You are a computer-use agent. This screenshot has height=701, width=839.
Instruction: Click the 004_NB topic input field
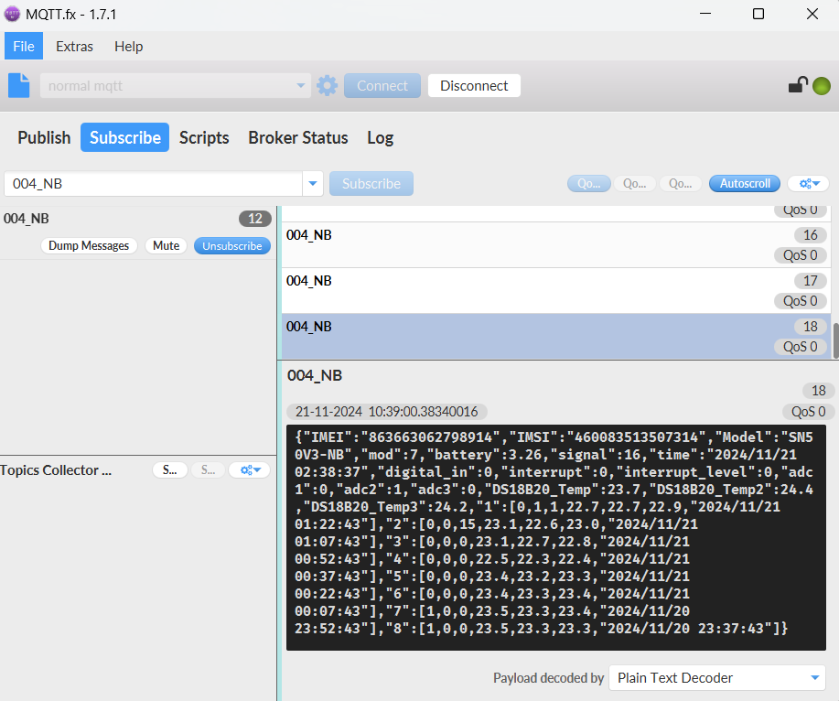click(154, 184)
